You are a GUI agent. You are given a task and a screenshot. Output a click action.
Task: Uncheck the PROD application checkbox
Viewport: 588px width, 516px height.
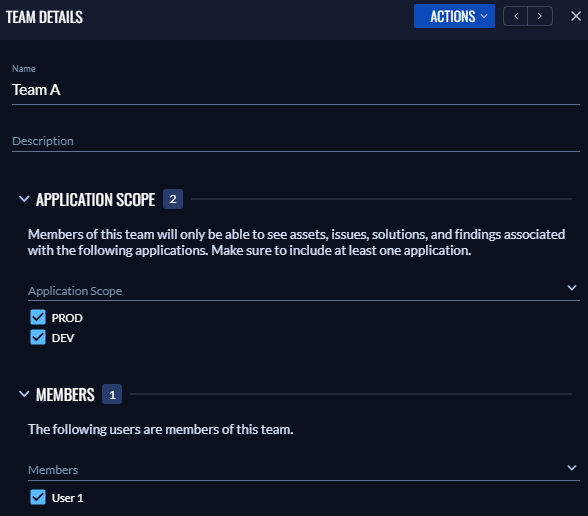coord(38,317)
